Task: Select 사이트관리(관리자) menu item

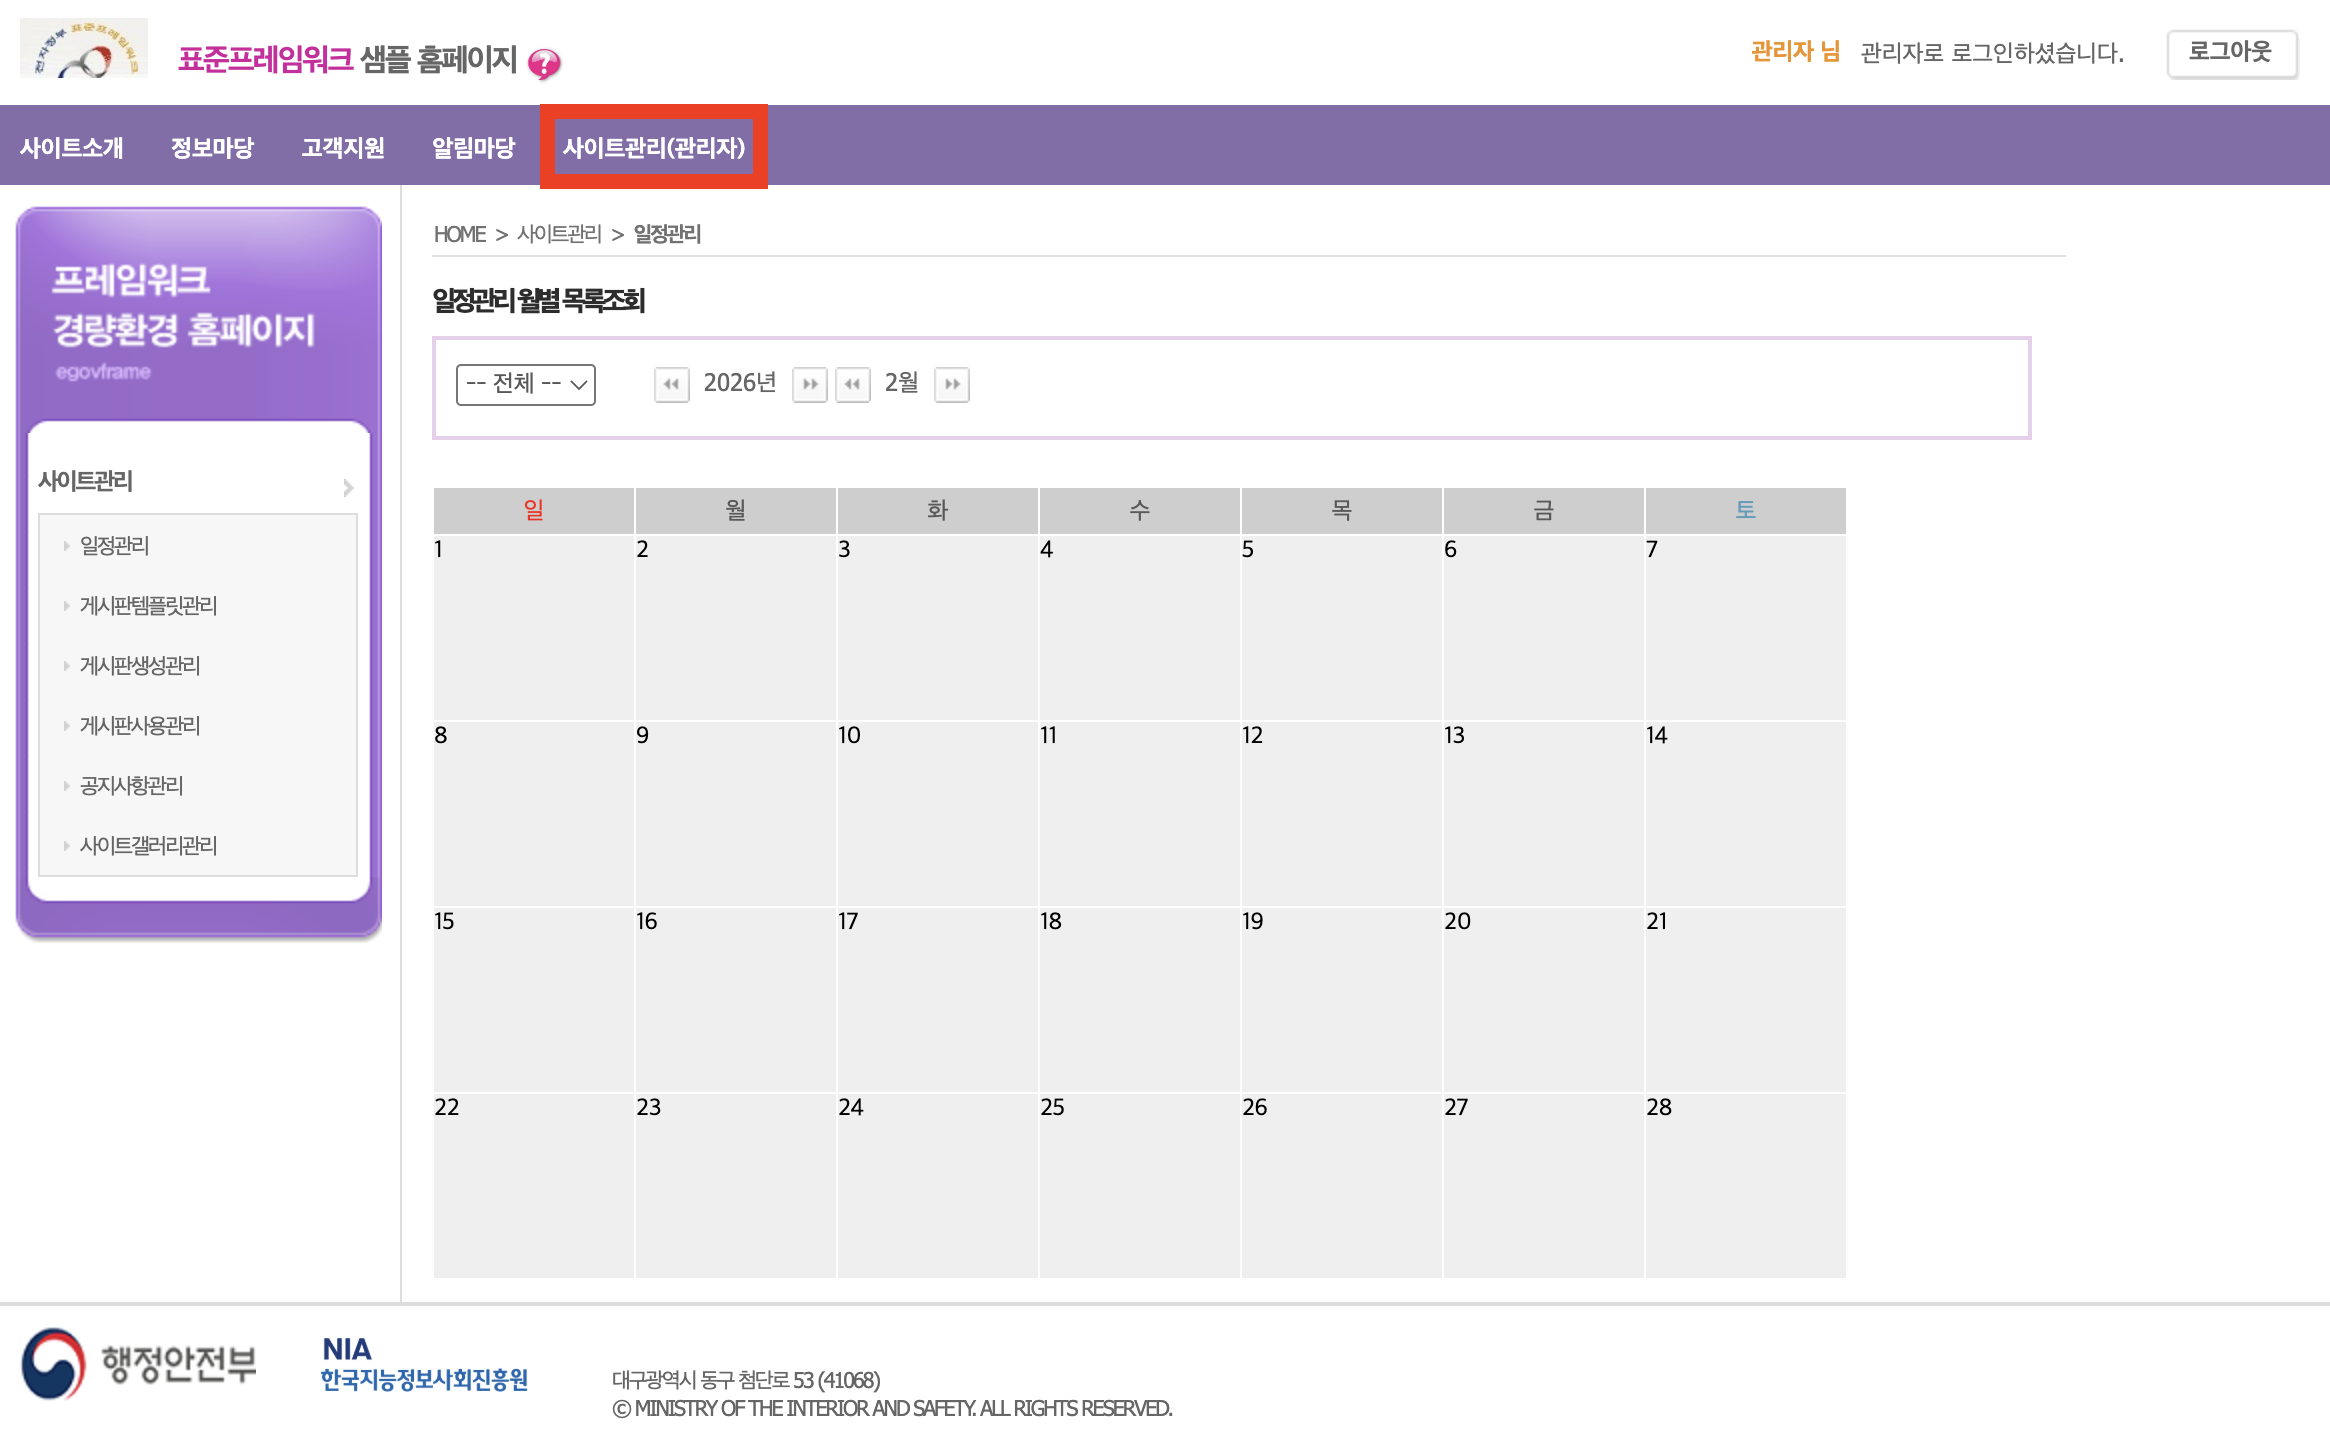Action: tap(654, 148)
